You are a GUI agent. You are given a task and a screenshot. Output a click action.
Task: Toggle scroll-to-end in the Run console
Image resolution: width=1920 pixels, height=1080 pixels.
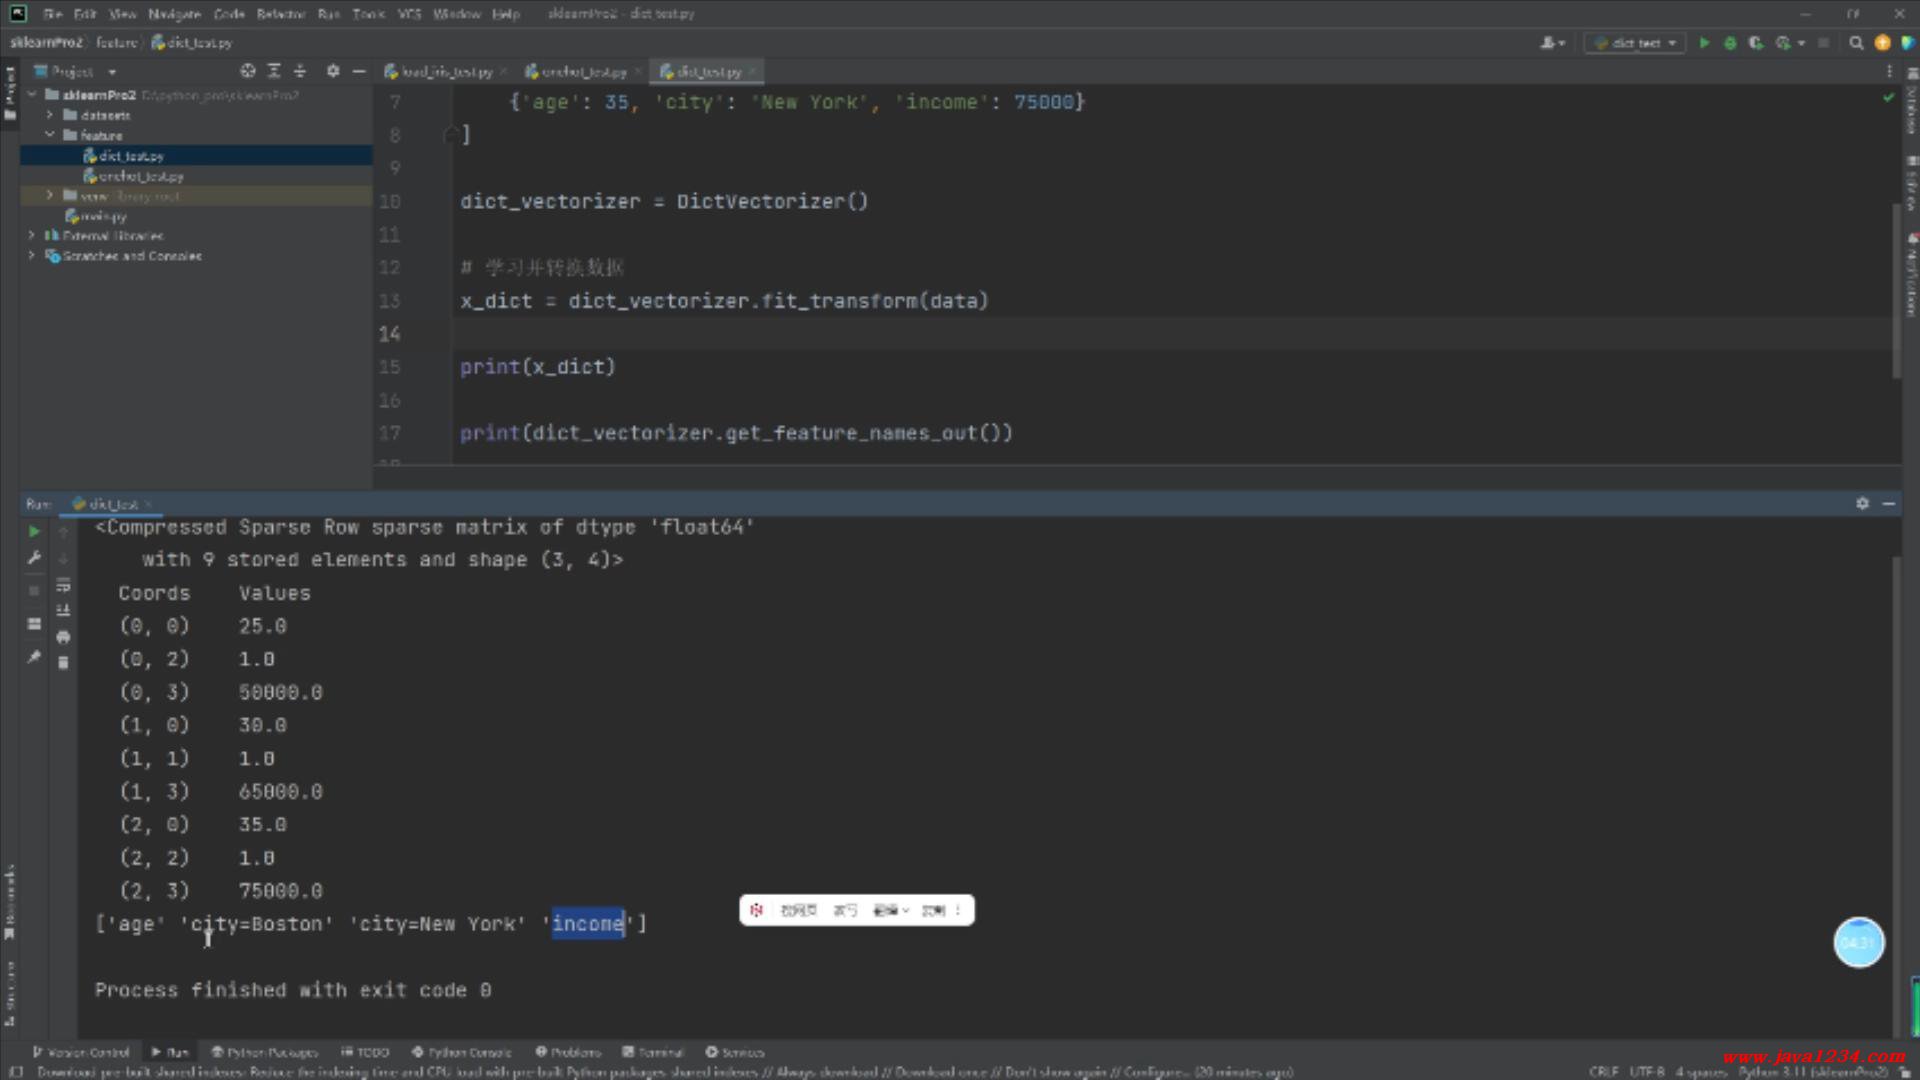click(x=63, y=610)
